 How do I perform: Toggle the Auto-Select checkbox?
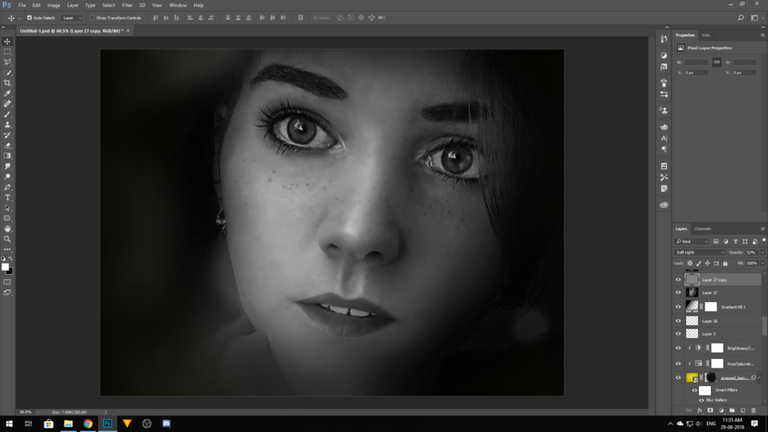click(28, 18)
